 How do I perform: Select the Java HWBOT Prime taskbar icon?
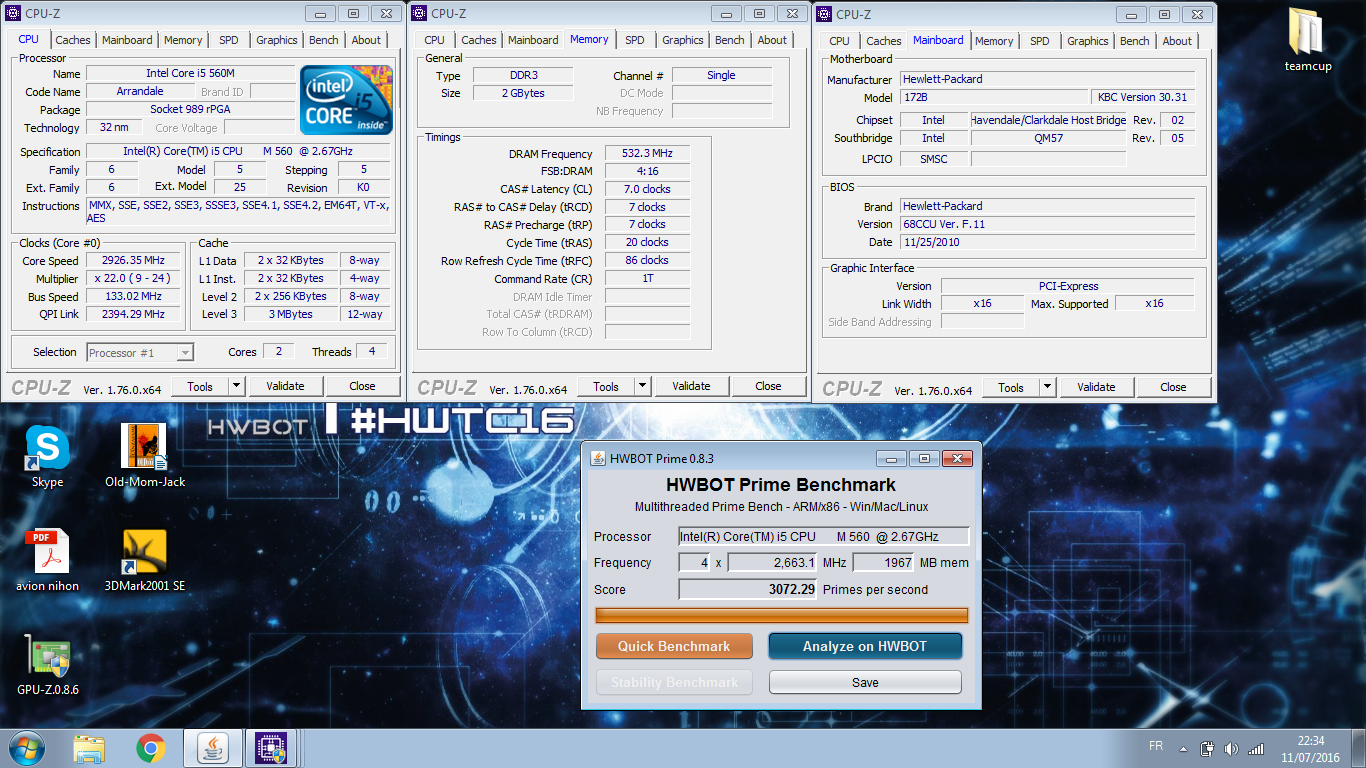(x=213, y=748)
